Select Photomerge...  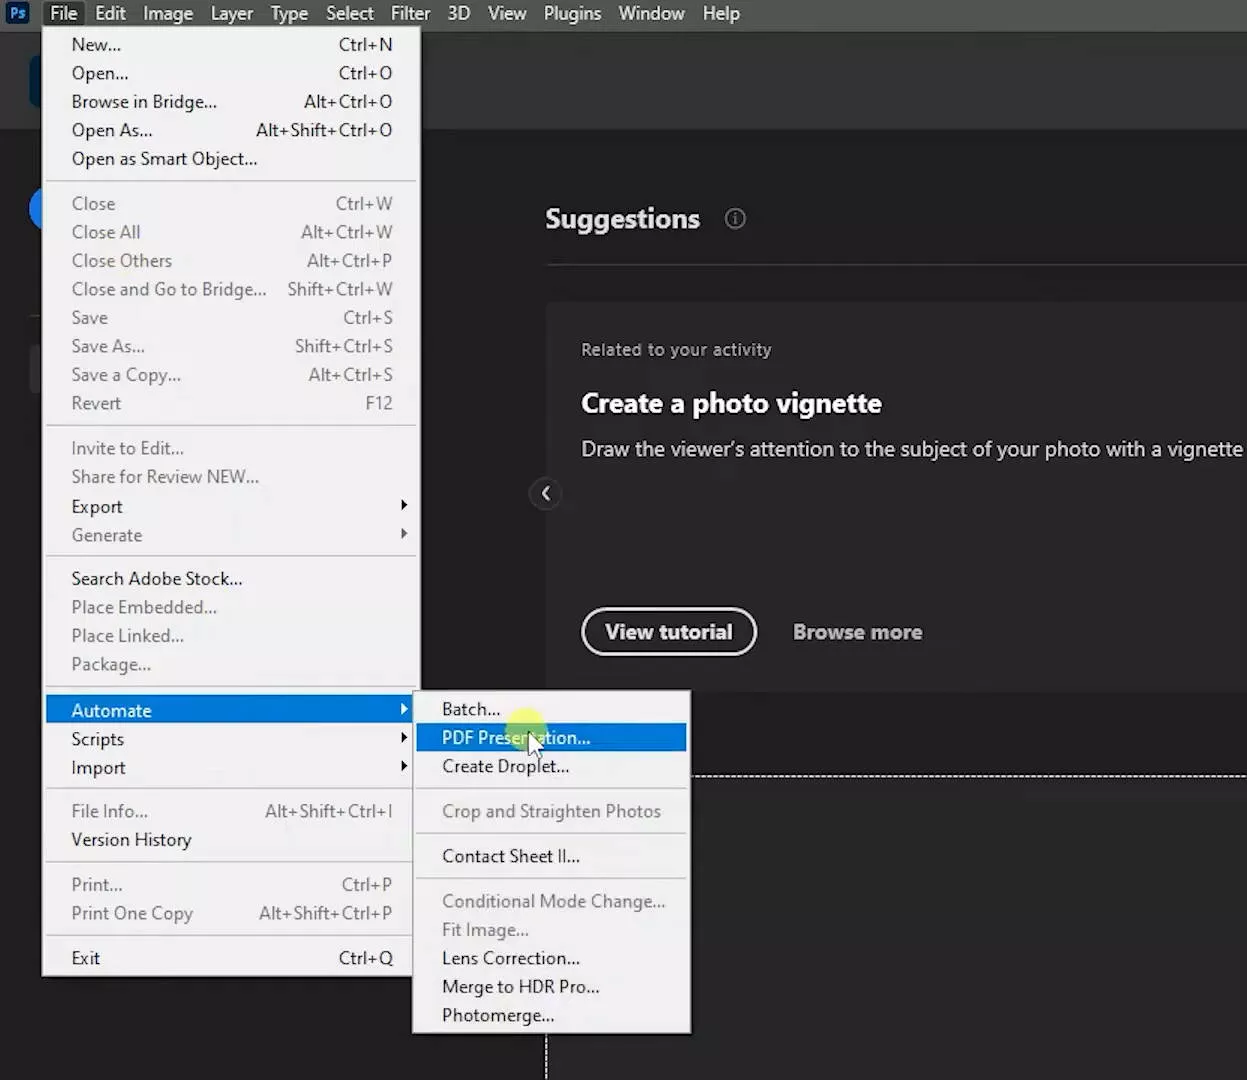tap(551, 1015)
